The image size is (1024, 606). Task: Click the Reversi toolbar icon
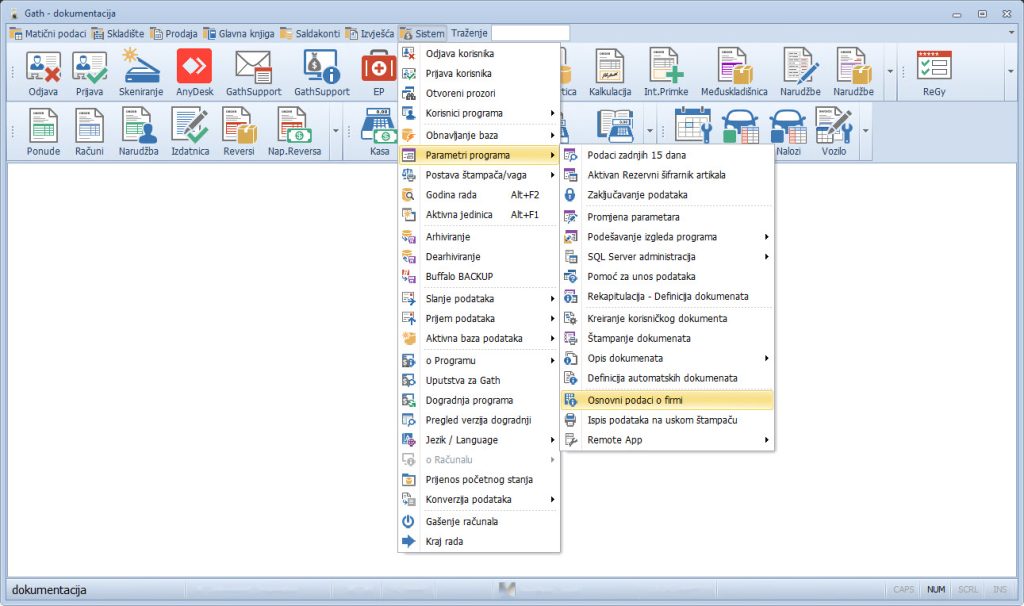pyautogui.click(x=238, y=132)
